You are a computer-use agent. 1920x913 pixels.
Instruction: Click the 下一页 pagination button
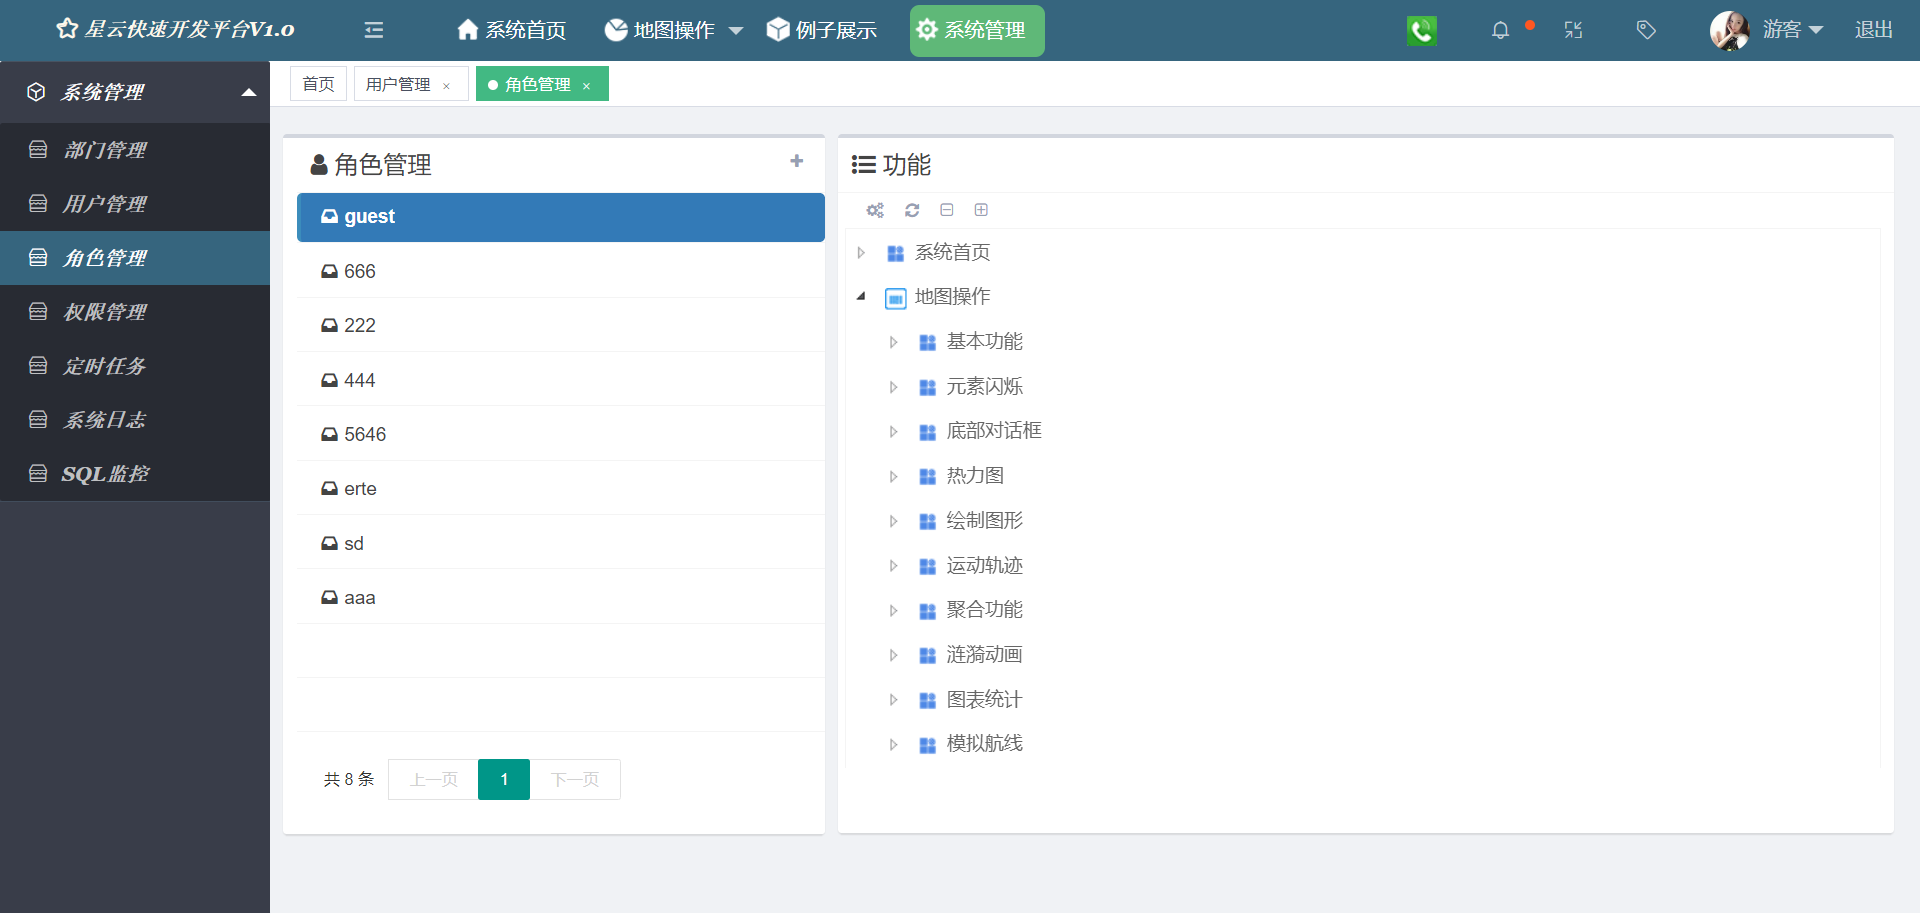[575, 779]
